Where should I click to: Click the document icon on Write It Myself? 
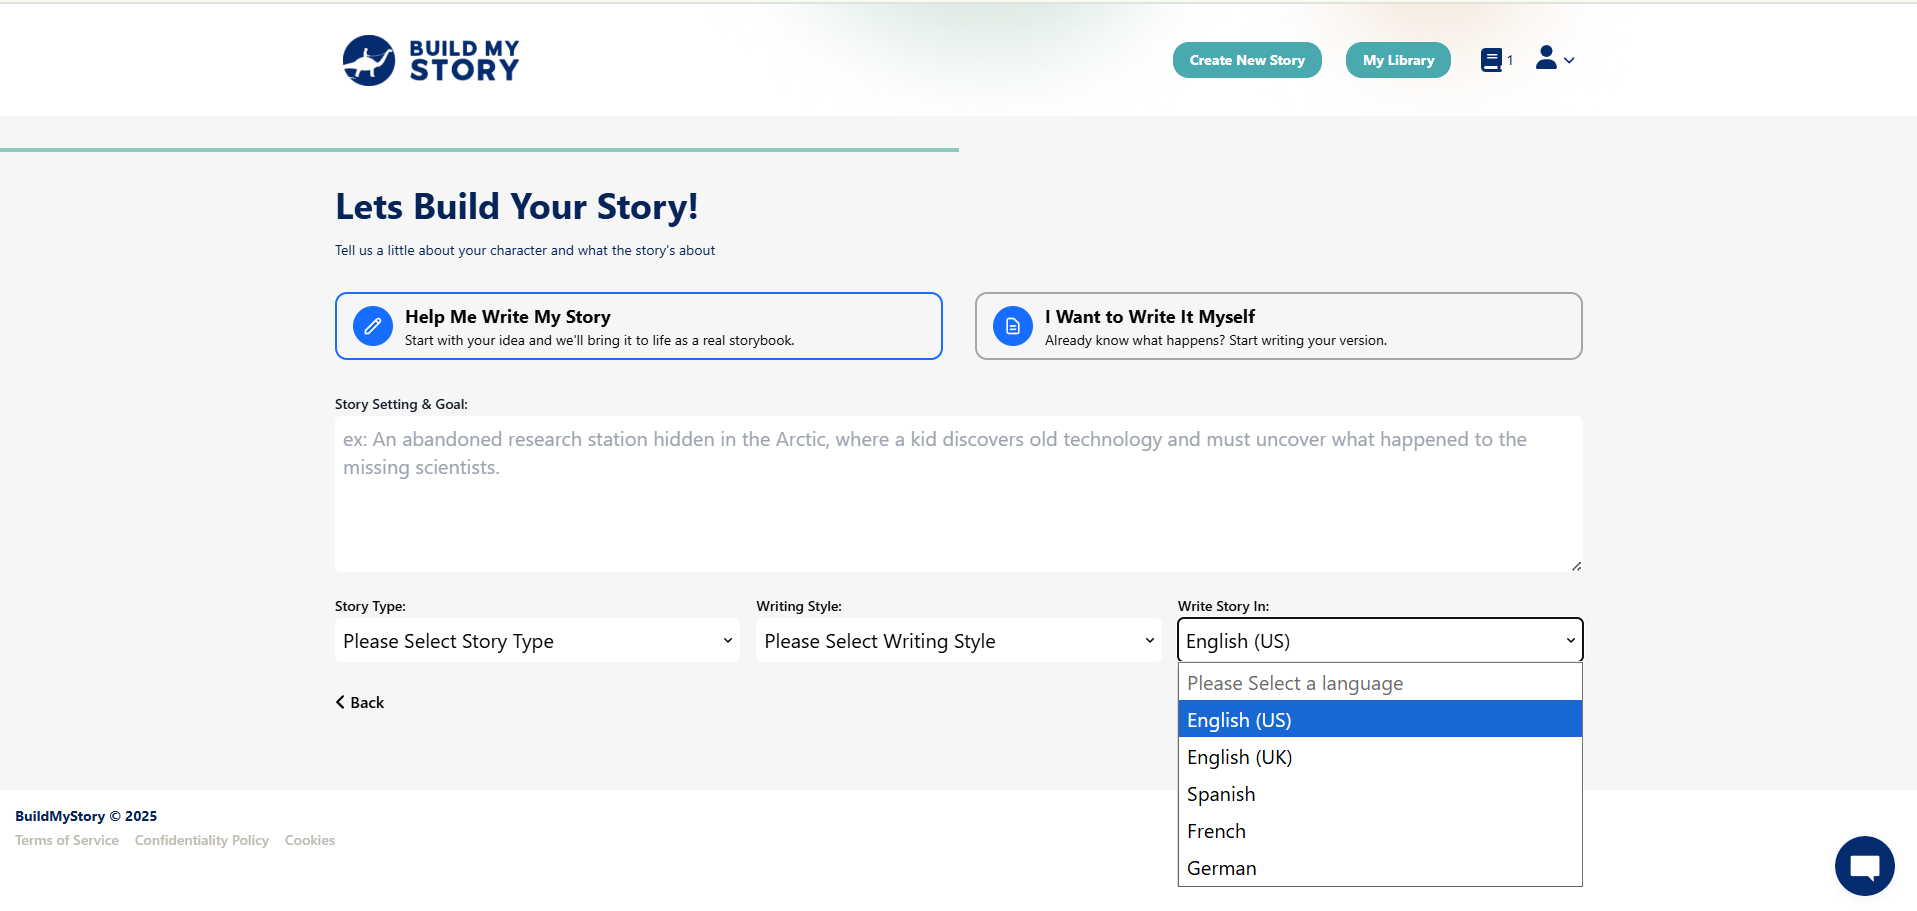(x=1013, y=326)
